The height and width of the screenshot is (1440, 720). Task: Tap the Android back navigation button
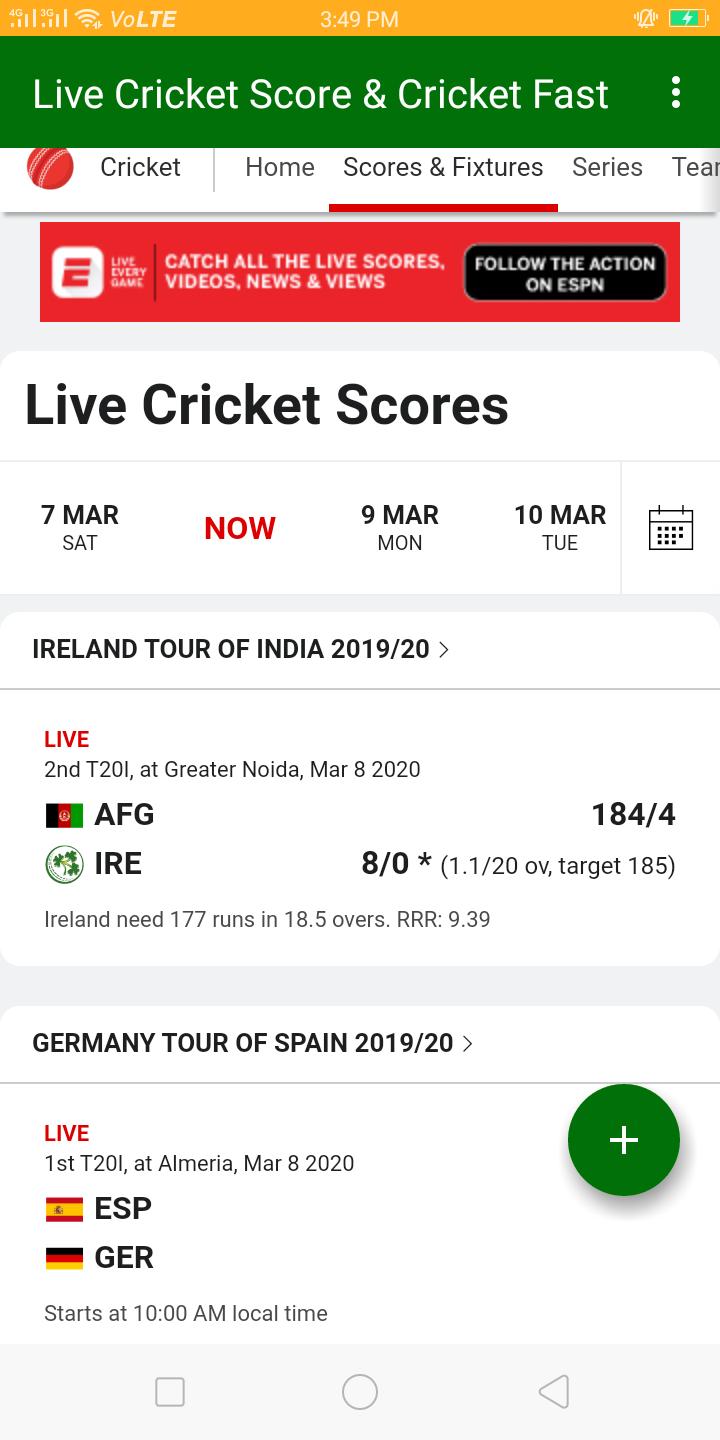554,1391
